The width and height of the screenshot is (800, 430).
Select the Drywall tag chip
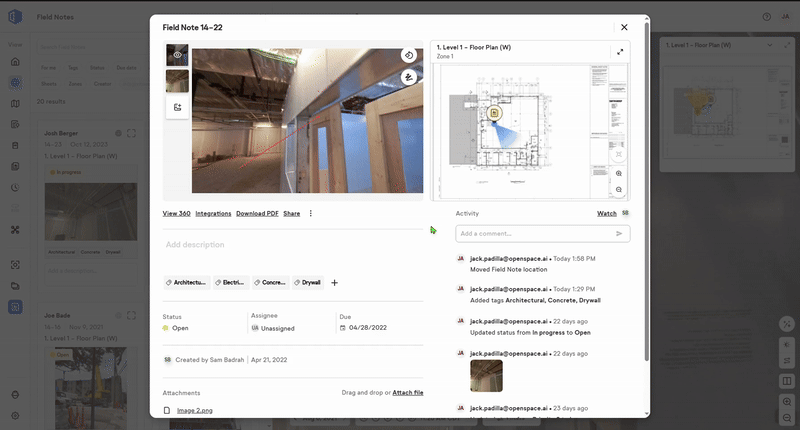click(308, 283)
